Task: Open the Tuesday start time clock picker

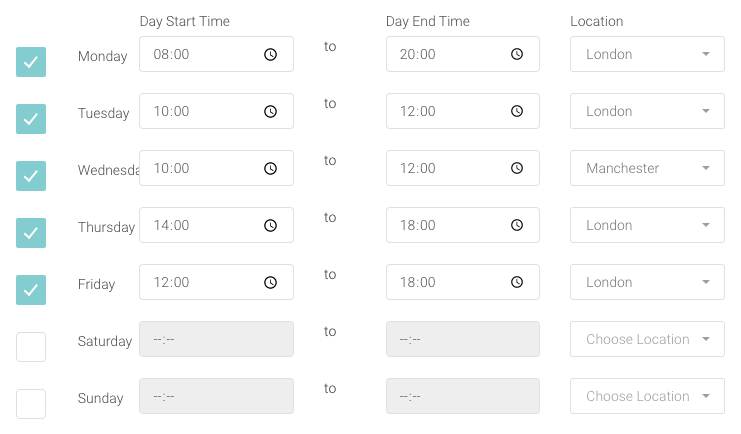Action: pos(270,112)
